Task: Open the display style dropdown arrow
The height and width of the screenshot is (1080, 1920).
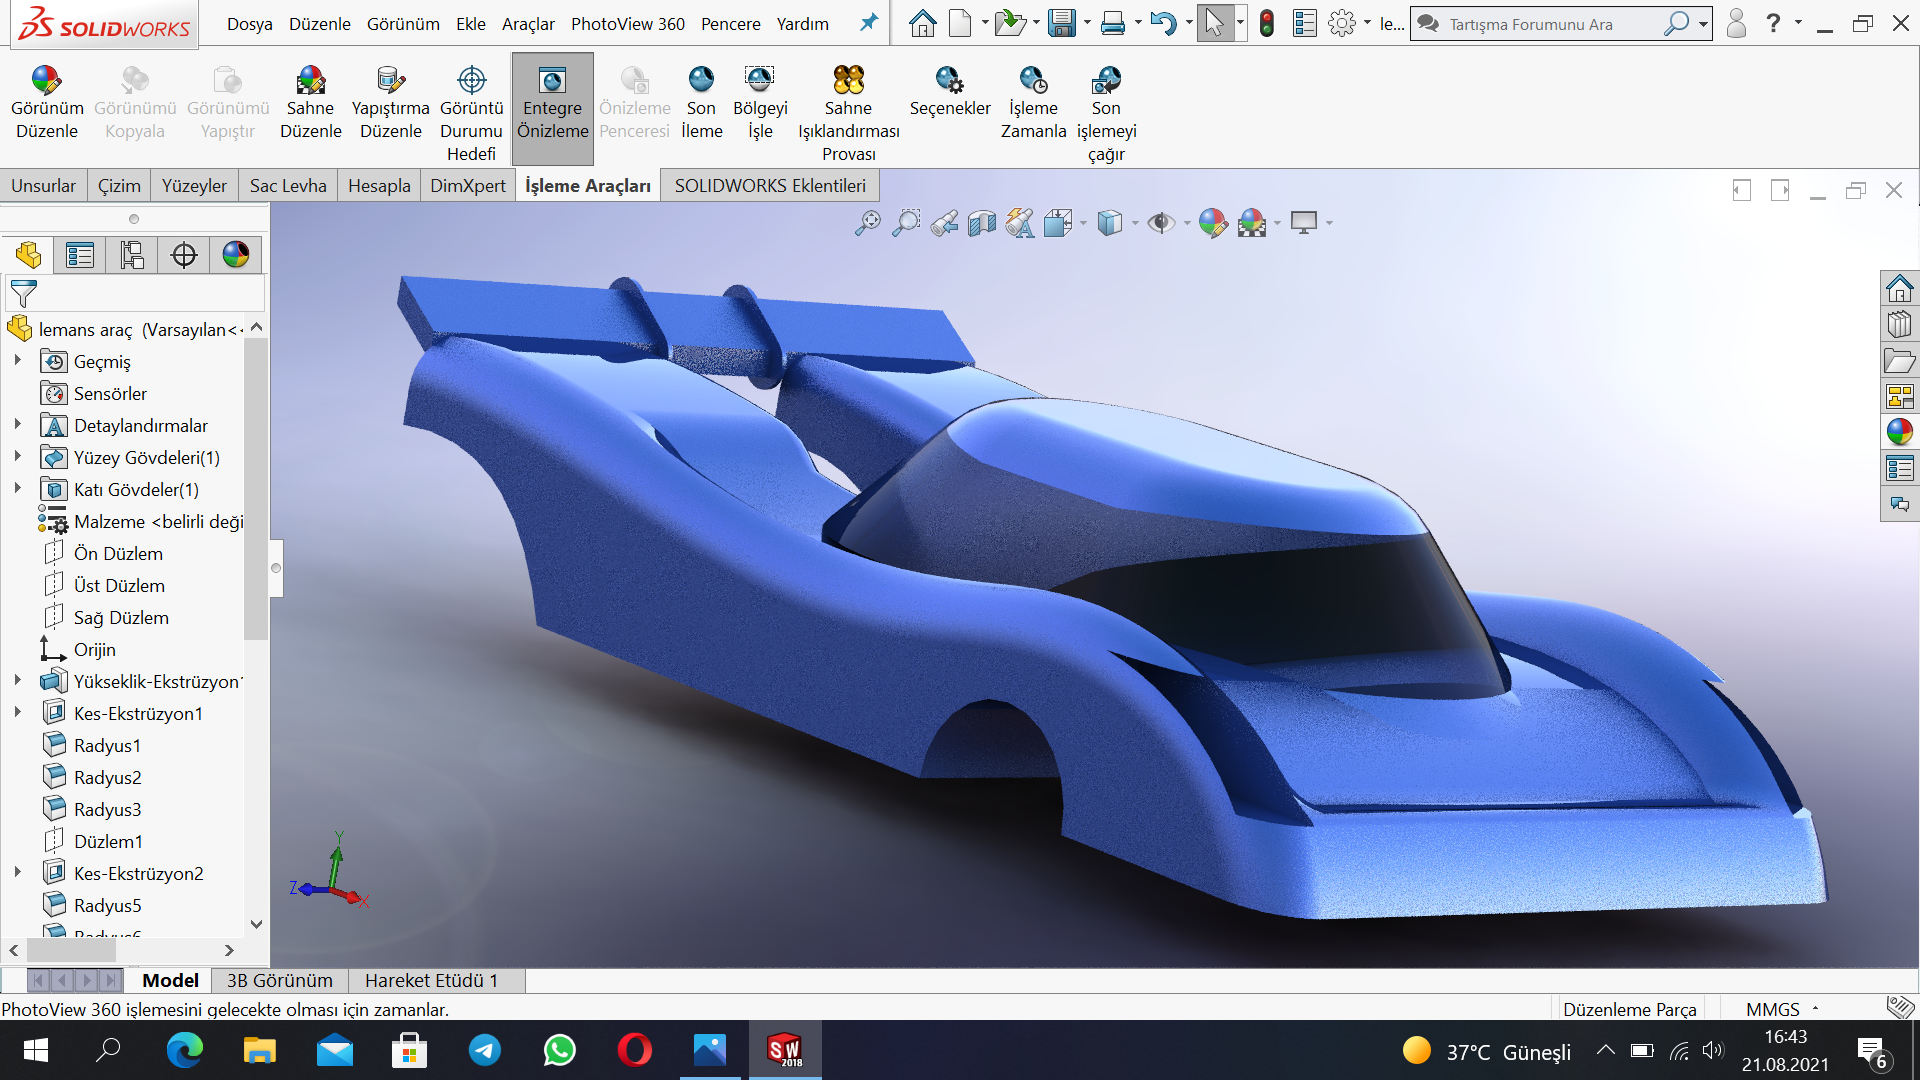Action: (1134, 223)
